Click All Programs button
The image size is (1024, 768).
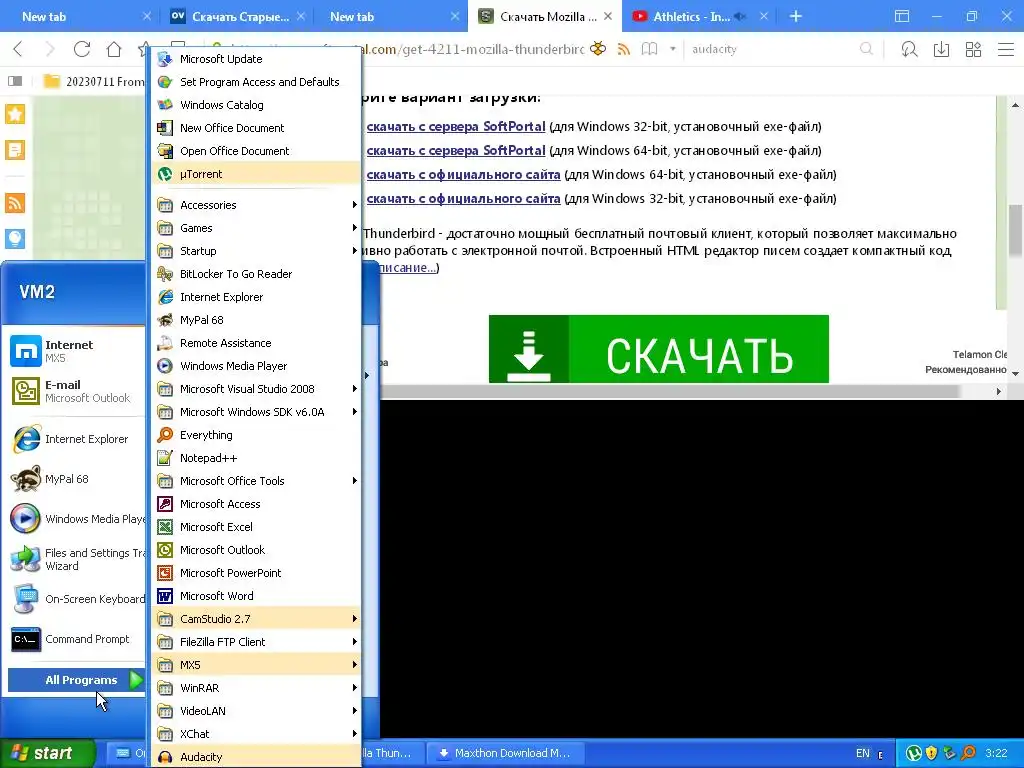(75, 680)
